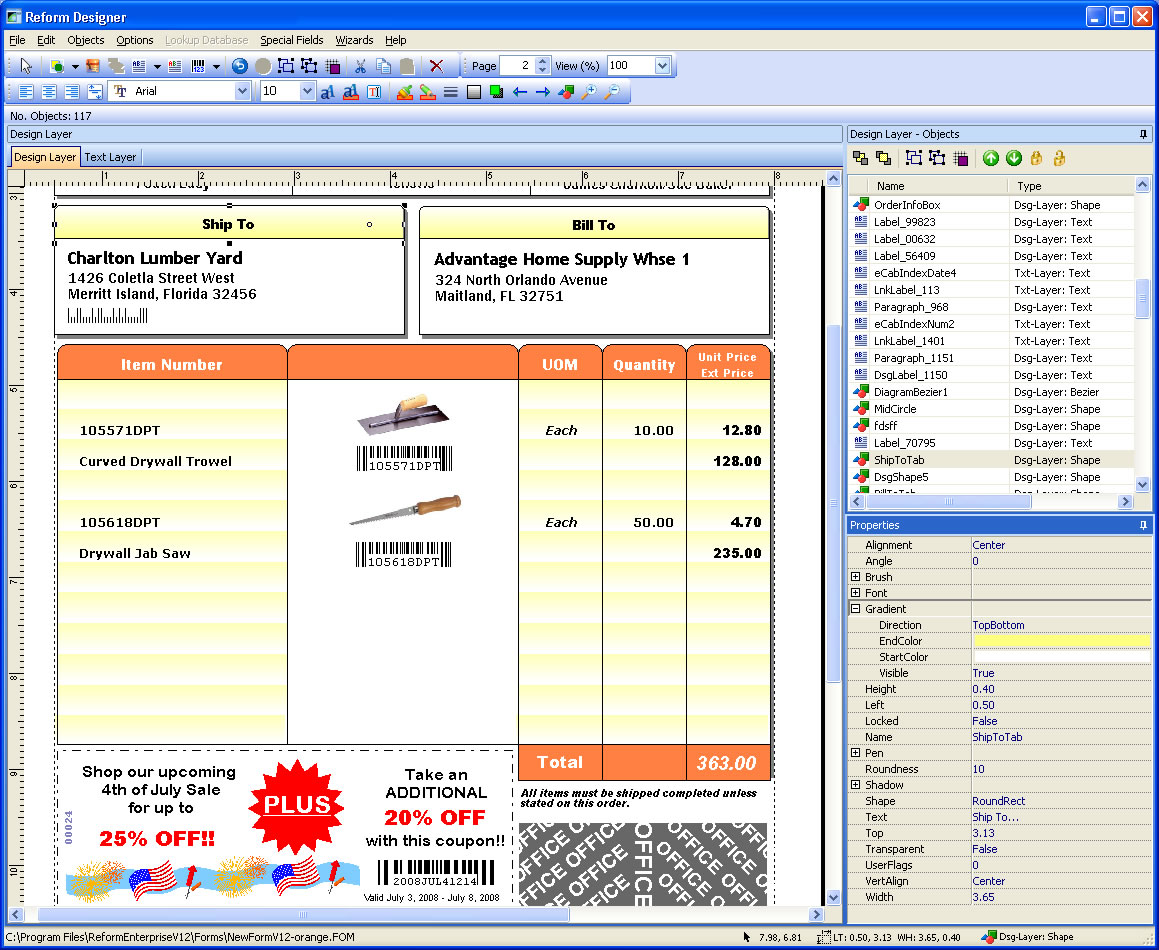Open the File menu
Viewport: 1159px width, 950px height.
click(17, 40)
